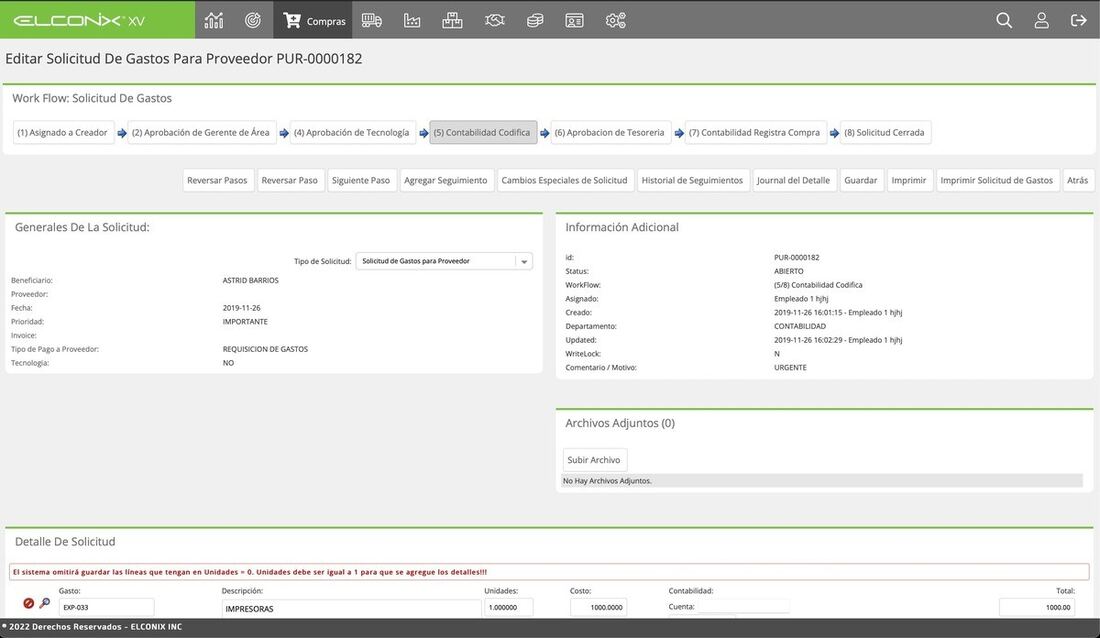Click the Reversar Pasos button
1100x638 pixels.
click(x=217, y=180)
